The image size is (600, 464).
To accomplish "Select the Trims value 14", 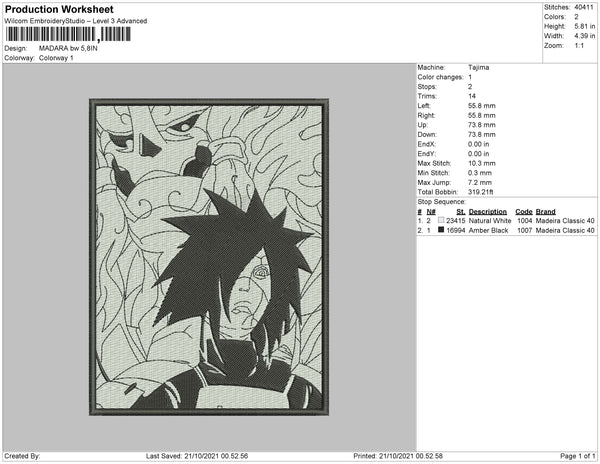I will click(x=472, y=96).
